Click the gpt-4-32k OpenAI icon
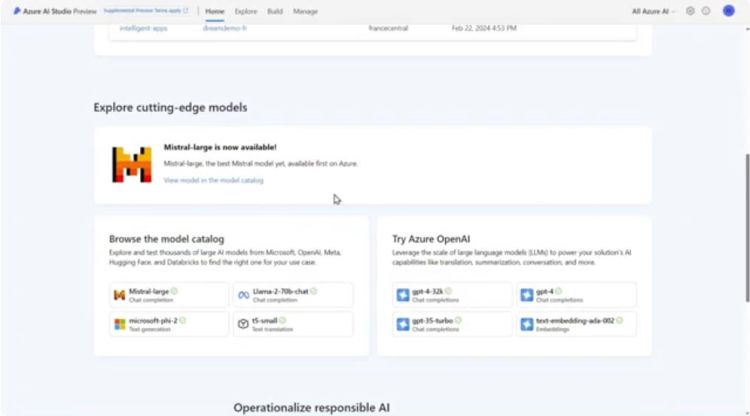 pos(403,295)
